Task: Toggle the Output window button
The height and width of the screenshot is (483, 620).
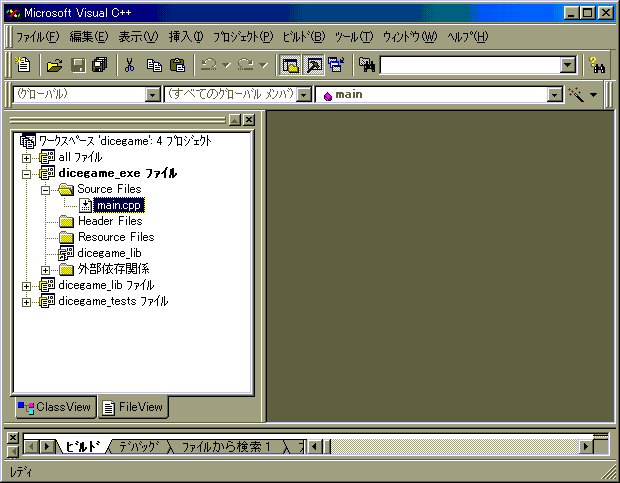Action: pyautogui.click(x=314, y=65)
